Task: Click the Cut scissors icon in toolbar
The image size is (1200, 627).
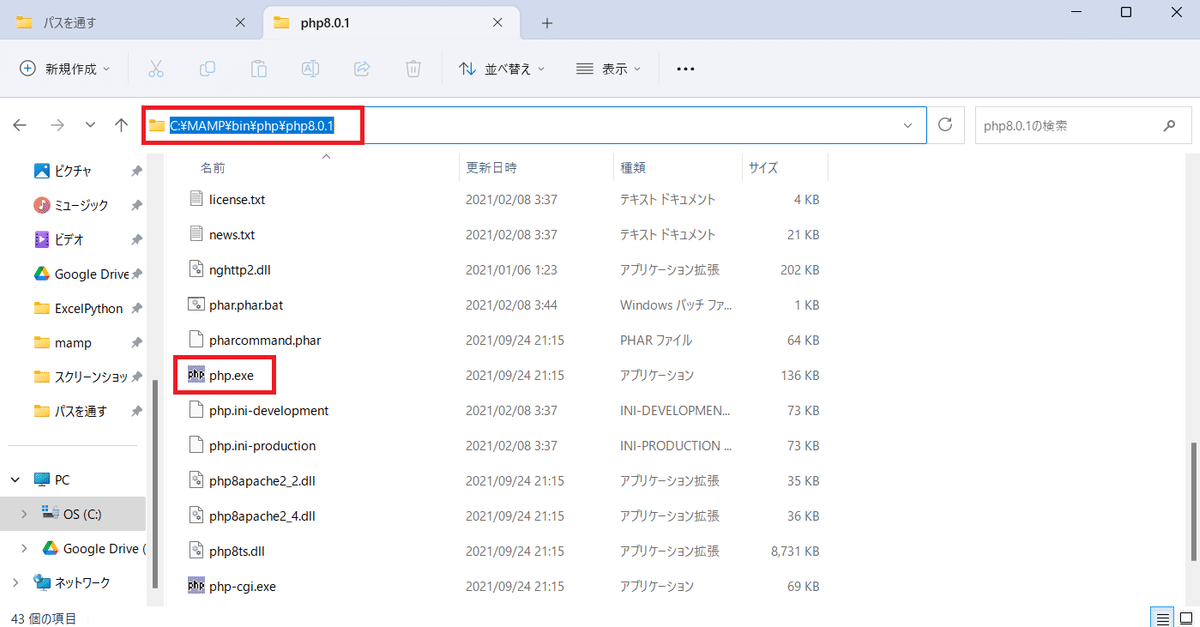Action: (x=155, y=68)
